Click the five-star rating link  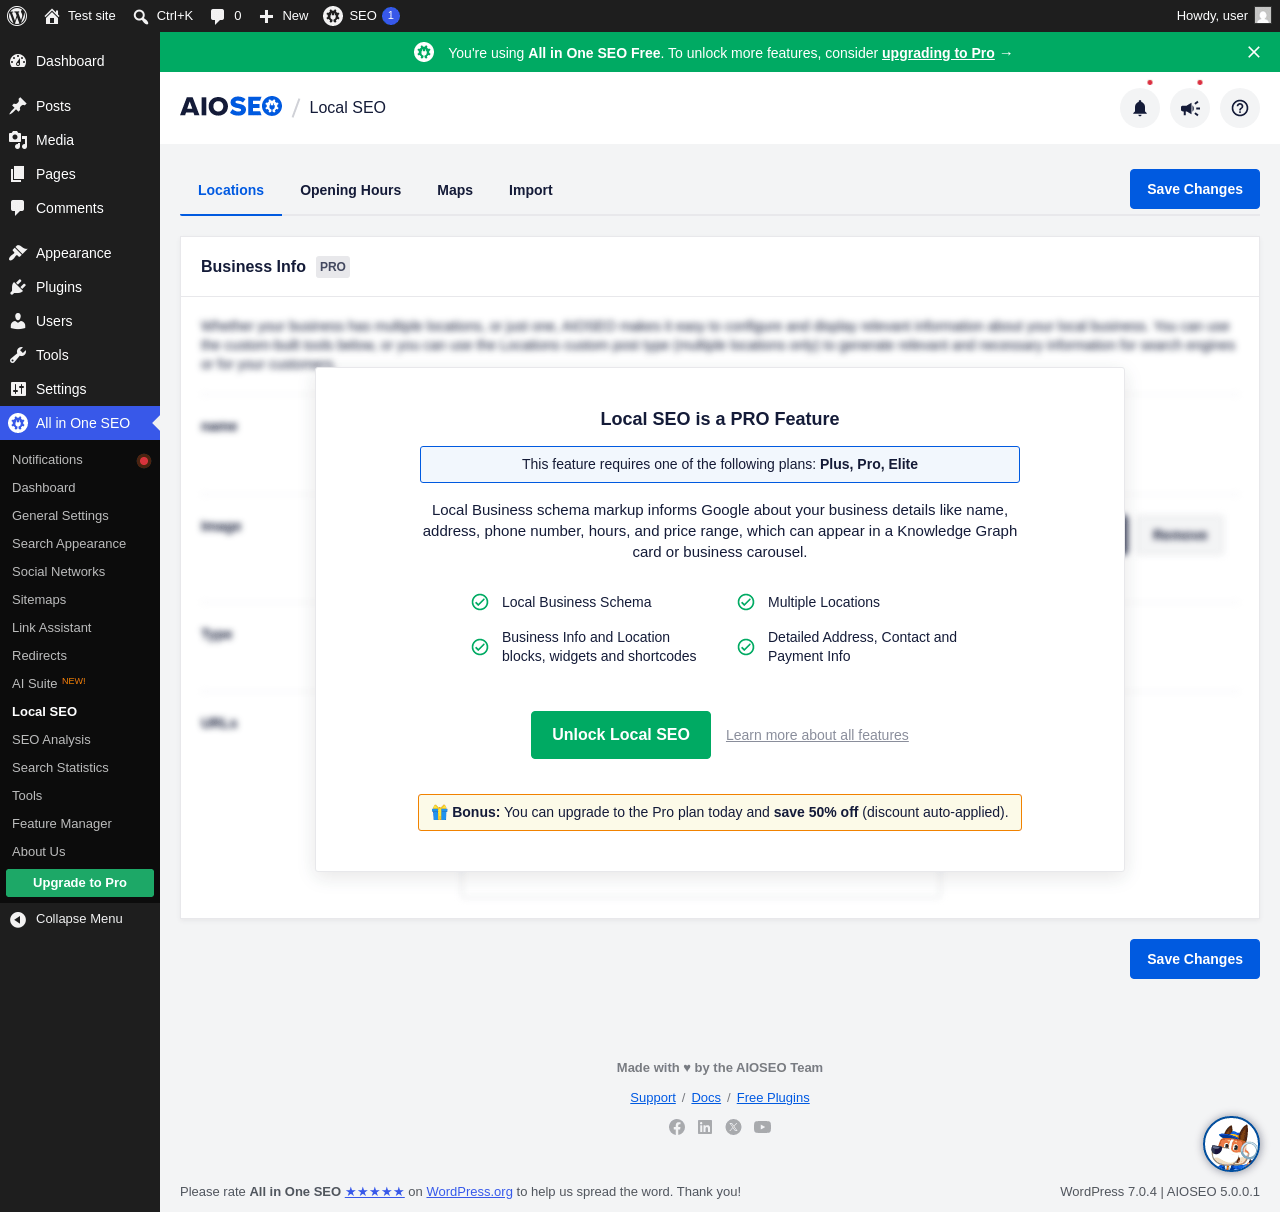(375, 1192)
